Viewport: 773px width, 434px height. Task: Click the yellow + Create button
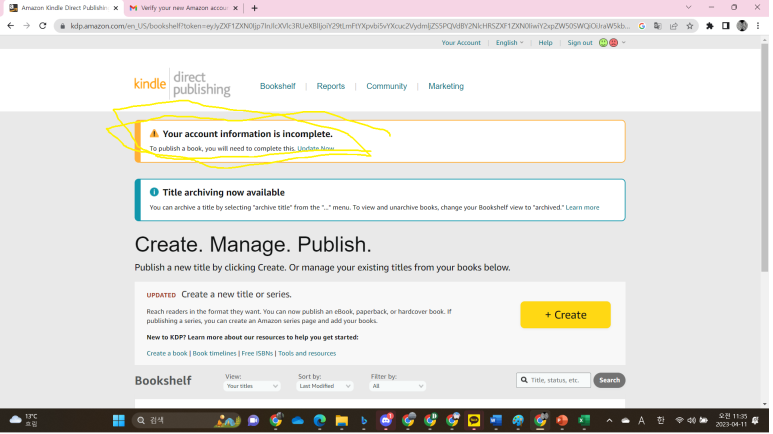tap(565, 315)
